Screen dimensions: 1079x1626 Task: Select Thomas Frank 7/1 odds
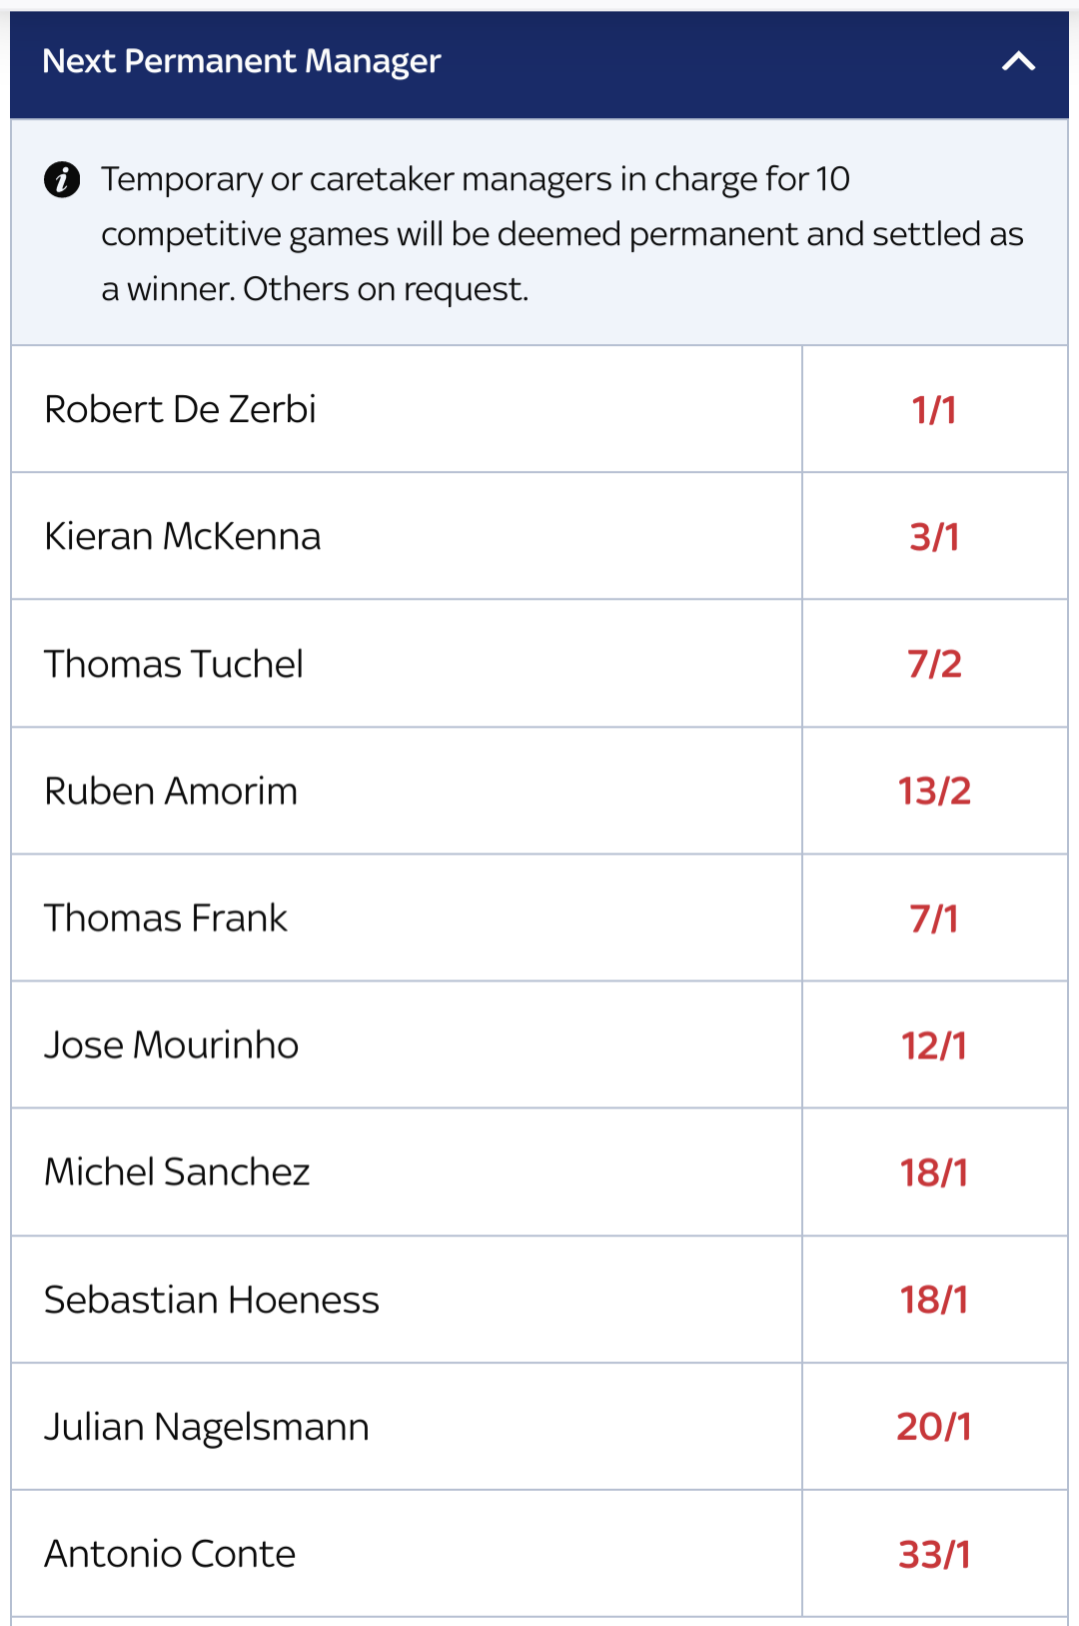(934, 918)
